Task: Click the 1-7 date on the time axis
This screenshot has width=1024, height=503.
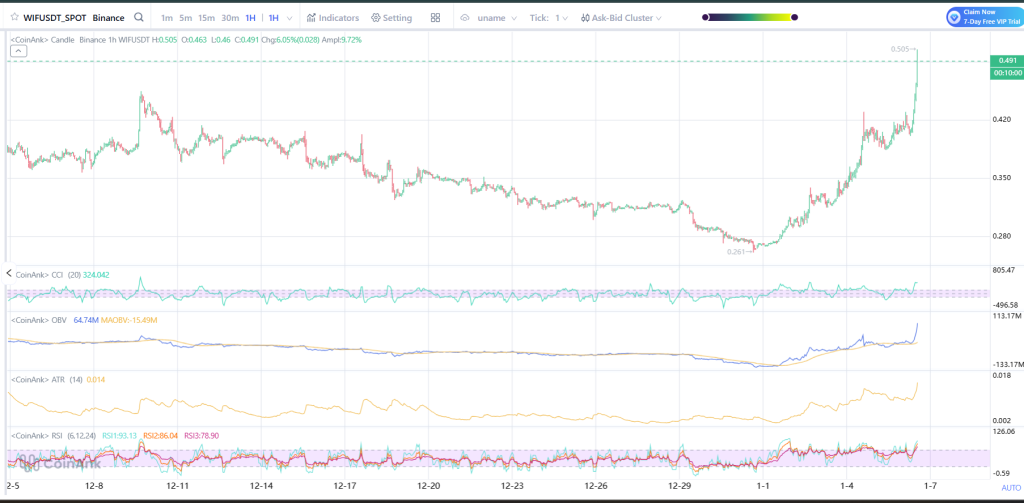Action: point(931,487)
